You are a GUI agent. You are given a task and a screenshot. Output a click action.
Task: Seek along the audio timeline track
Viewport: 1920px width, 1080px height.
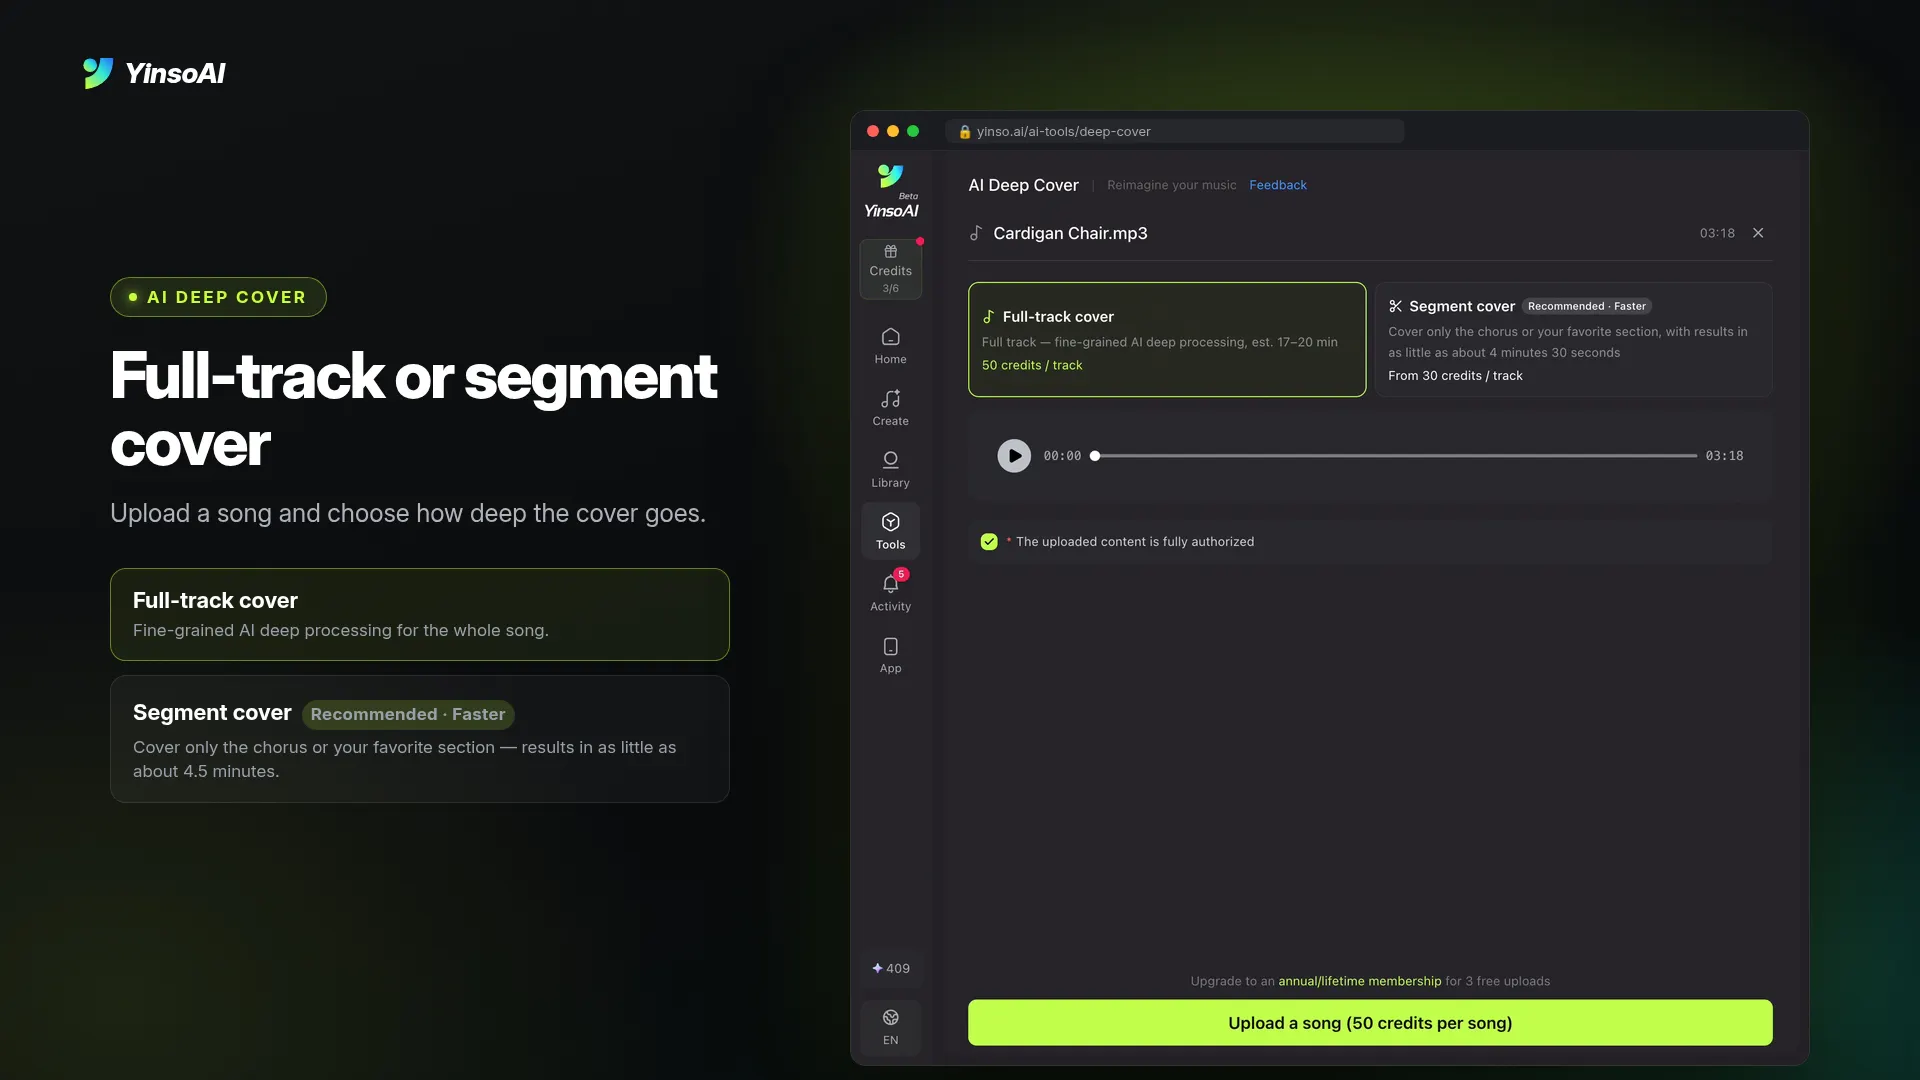point(1396,456)
